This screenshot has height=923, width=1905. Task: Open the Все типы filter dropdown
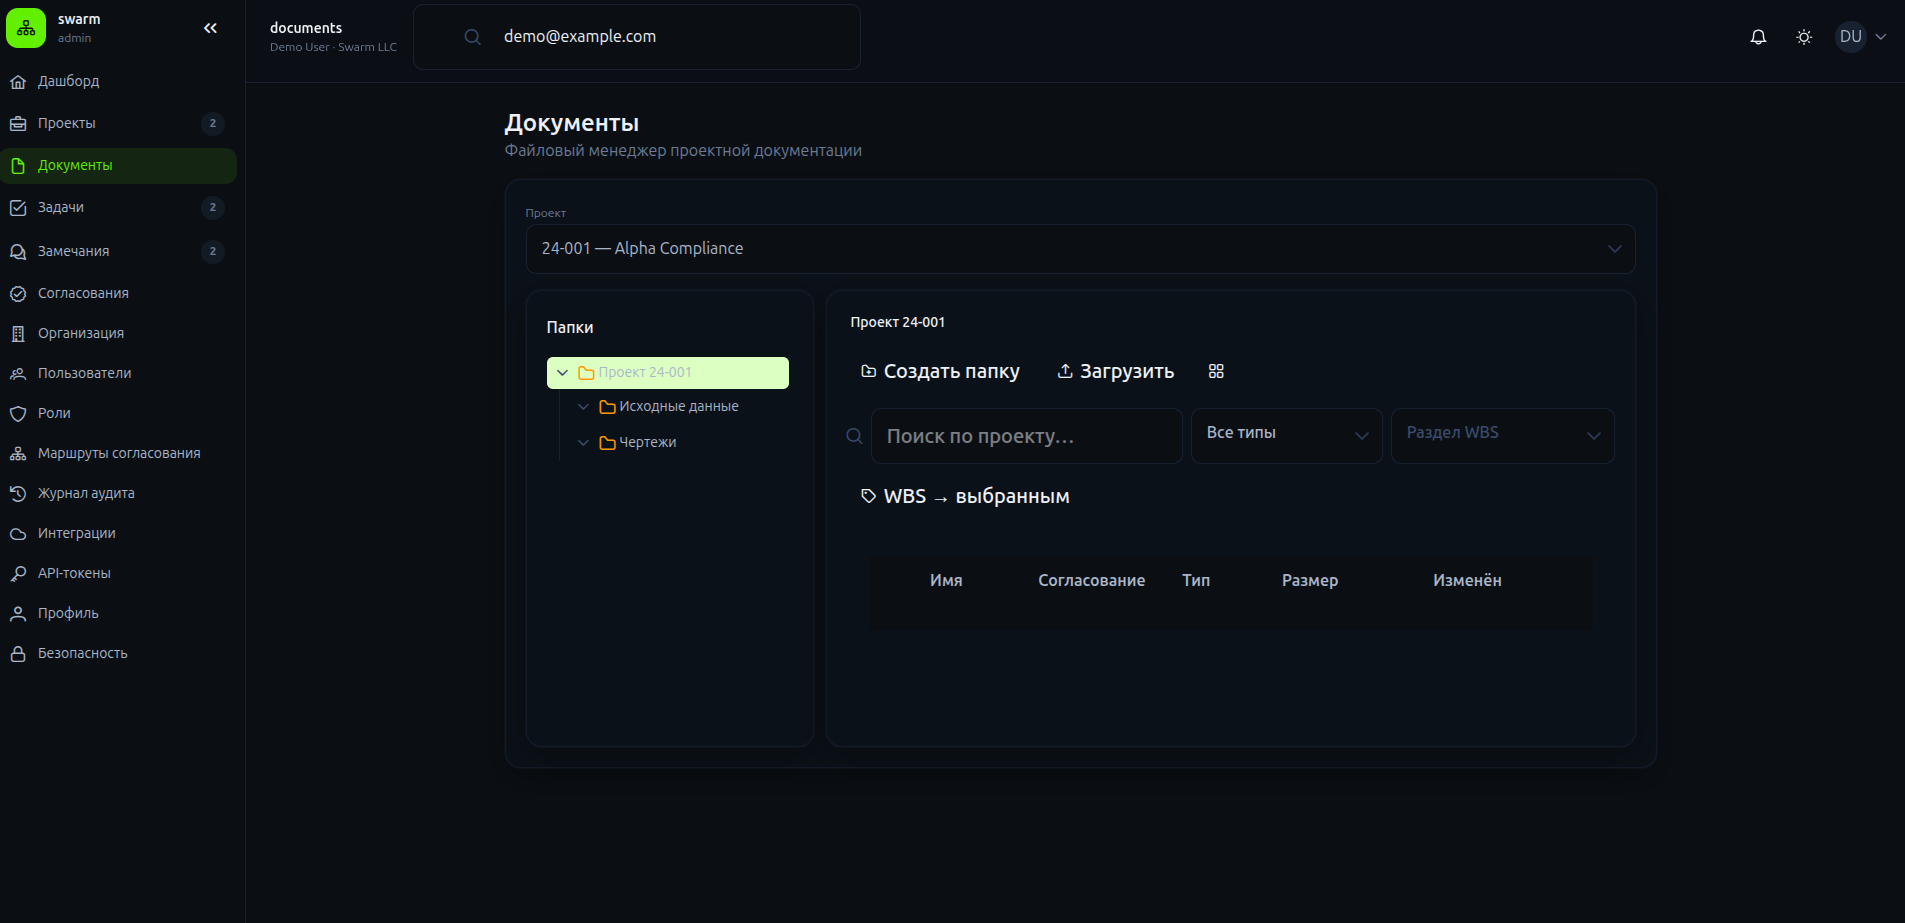click(x=1286, y=435)
